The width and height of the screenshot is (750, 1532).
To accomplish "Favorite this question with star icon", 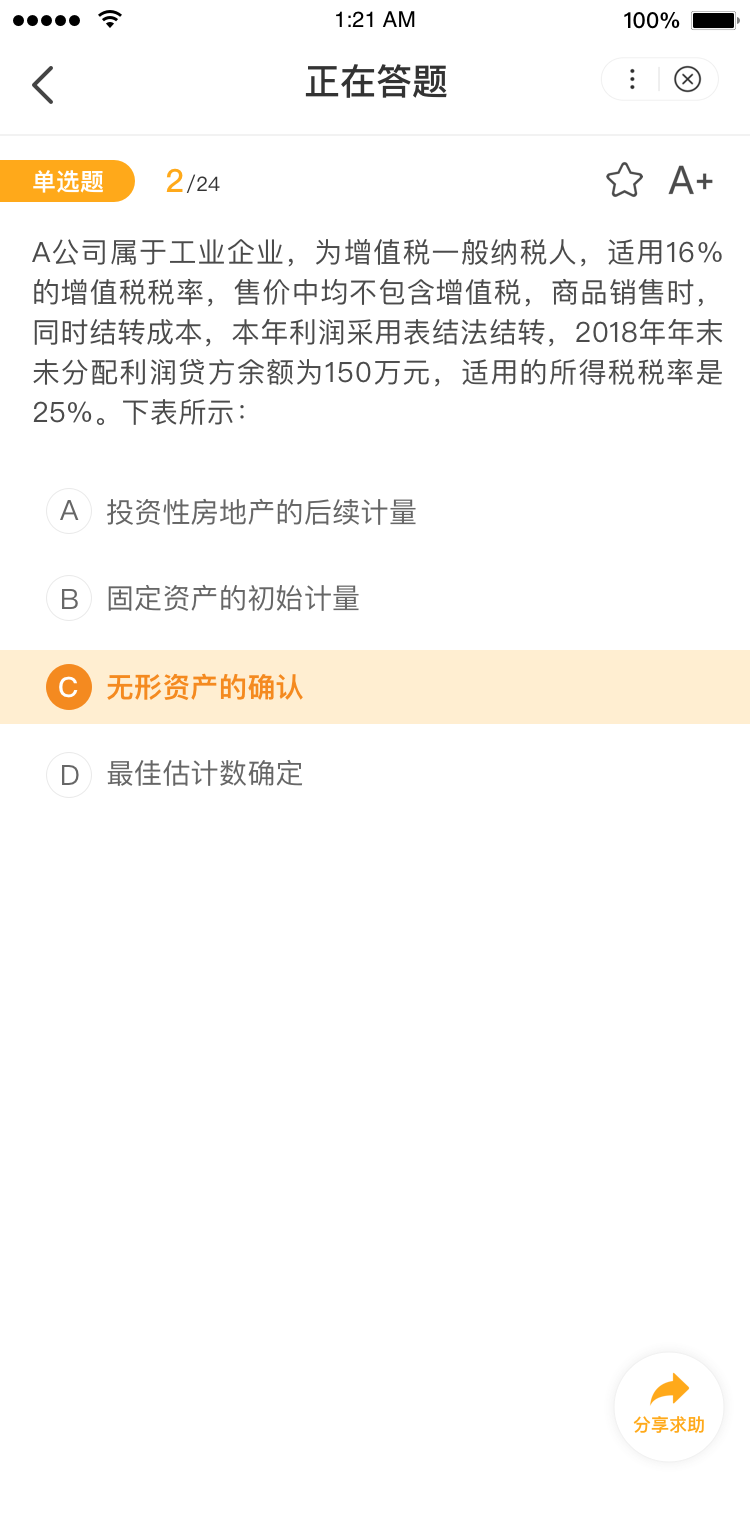I will [624, 181].
